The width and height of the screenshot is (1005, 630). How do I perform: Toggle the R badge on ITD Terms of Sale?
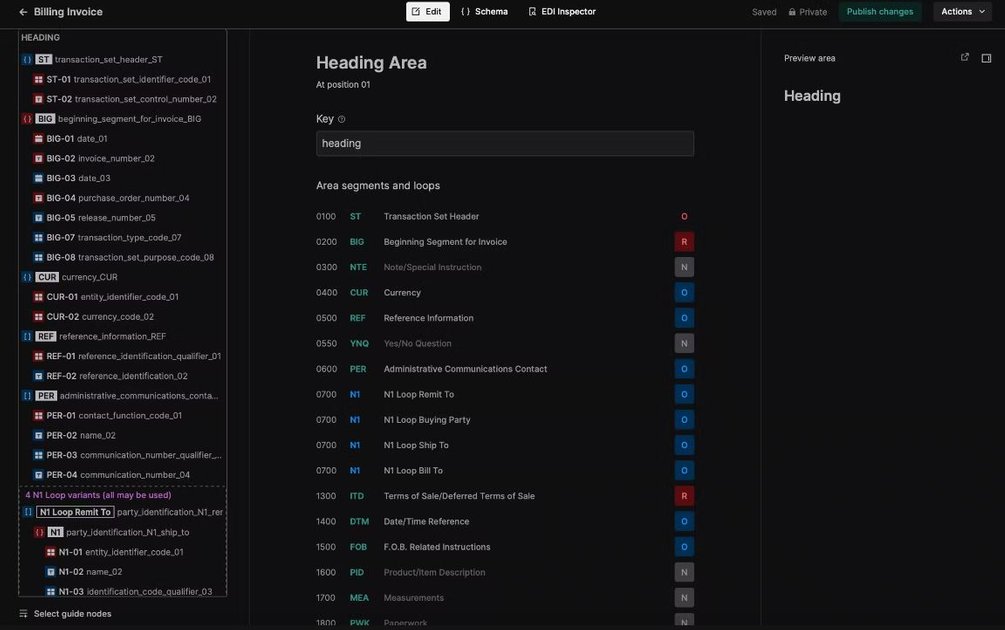(682, 493)
